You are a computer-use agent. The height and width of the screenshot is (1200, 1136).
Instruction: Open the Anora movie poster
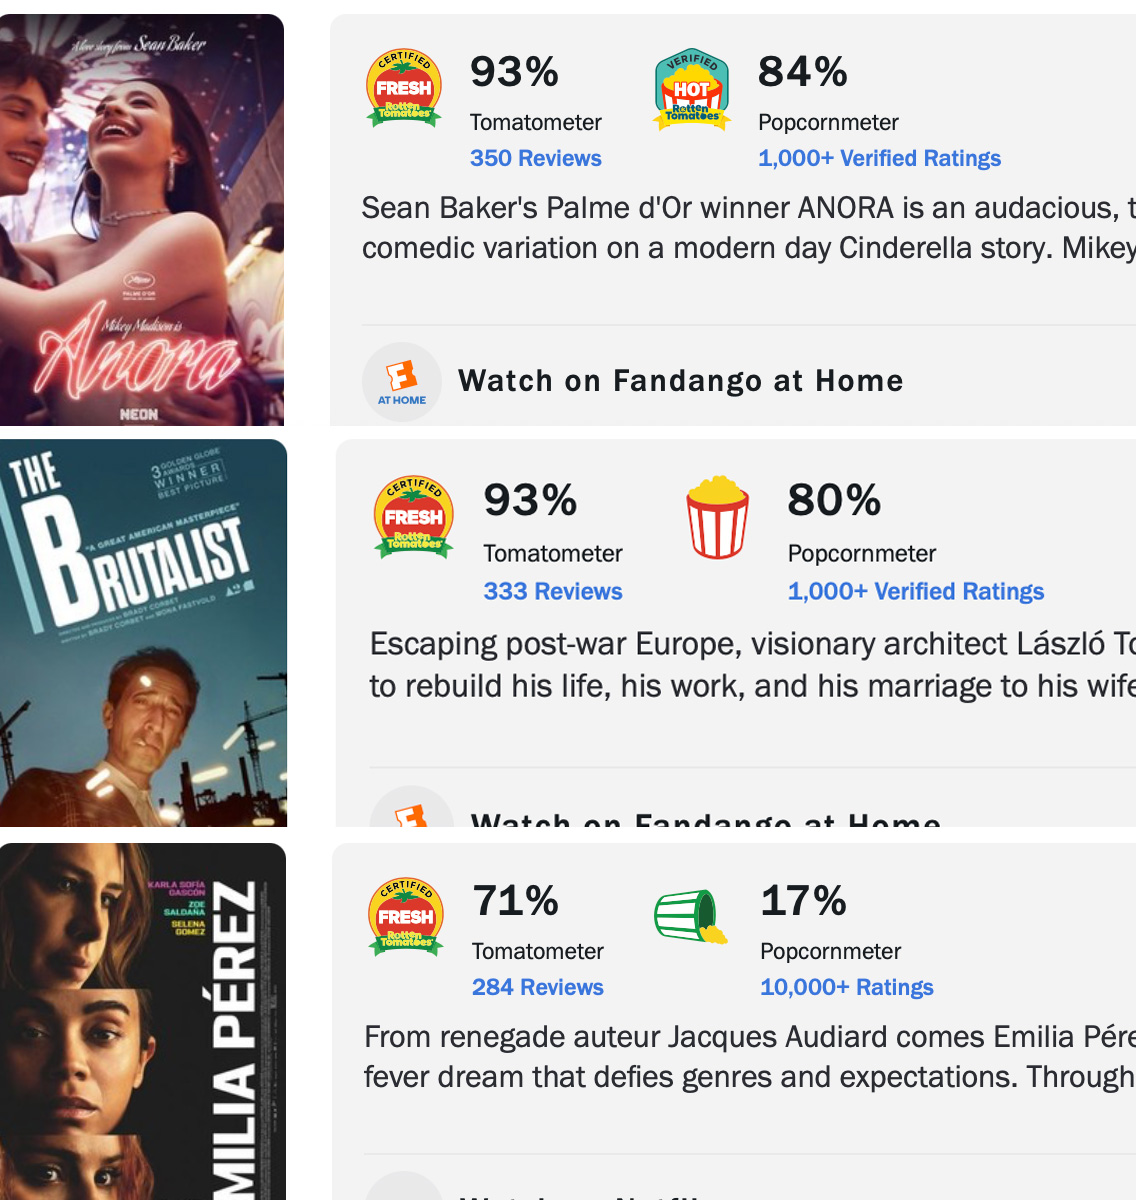(142, 220)
